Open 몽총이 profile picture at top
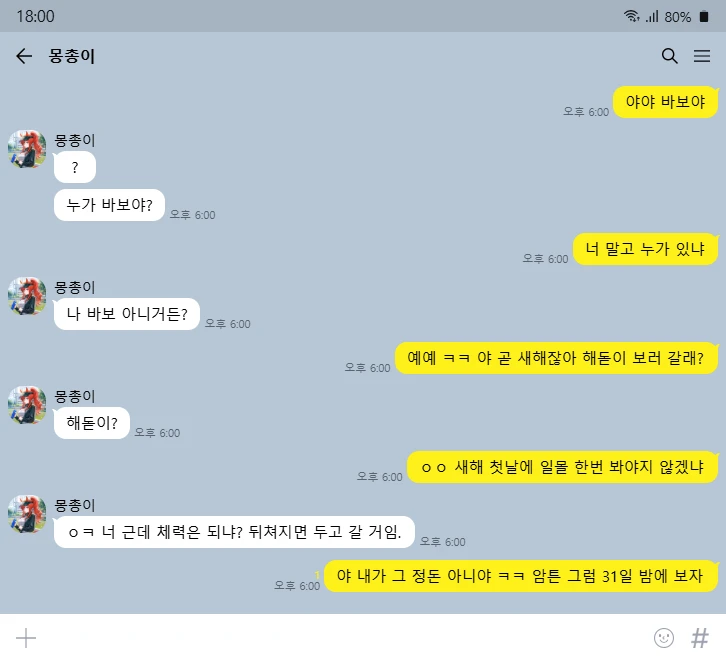 (27, 149)
